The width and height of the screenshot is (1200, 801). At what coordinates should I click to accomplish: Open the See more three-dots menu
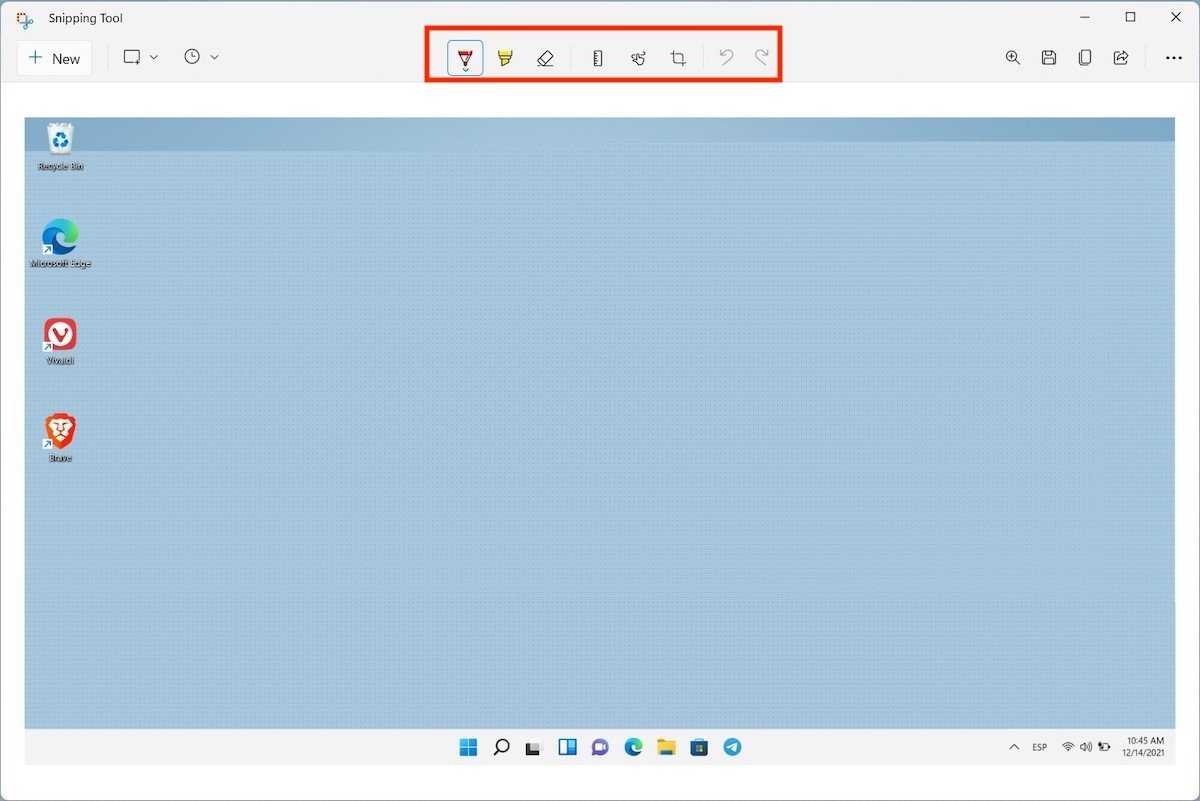pos(1174,58)
